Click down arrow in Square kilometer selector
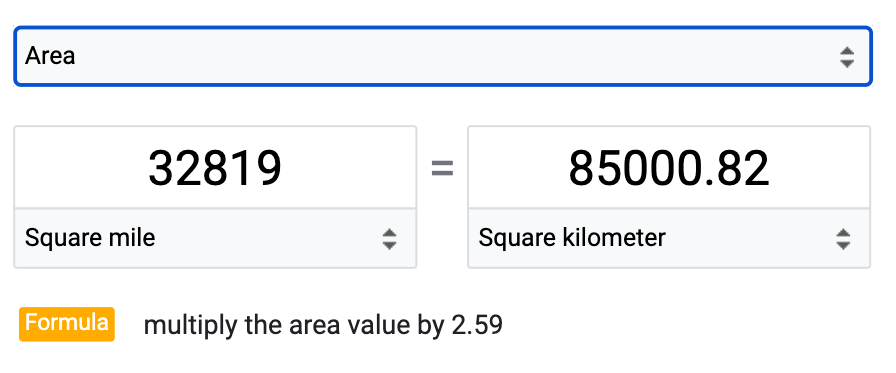The width and height of the screenshot is (896, 373). tap(843, 245)
